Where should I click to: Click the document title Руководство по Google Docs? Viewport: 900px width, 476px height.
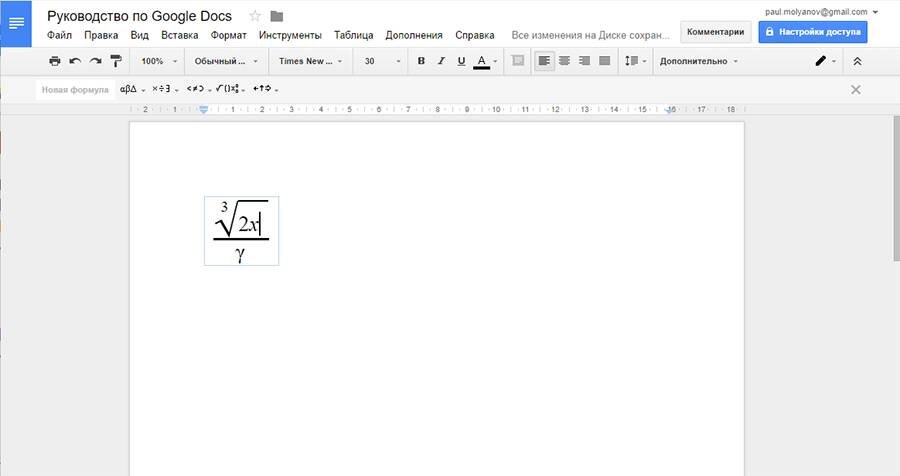coord(139,16)
